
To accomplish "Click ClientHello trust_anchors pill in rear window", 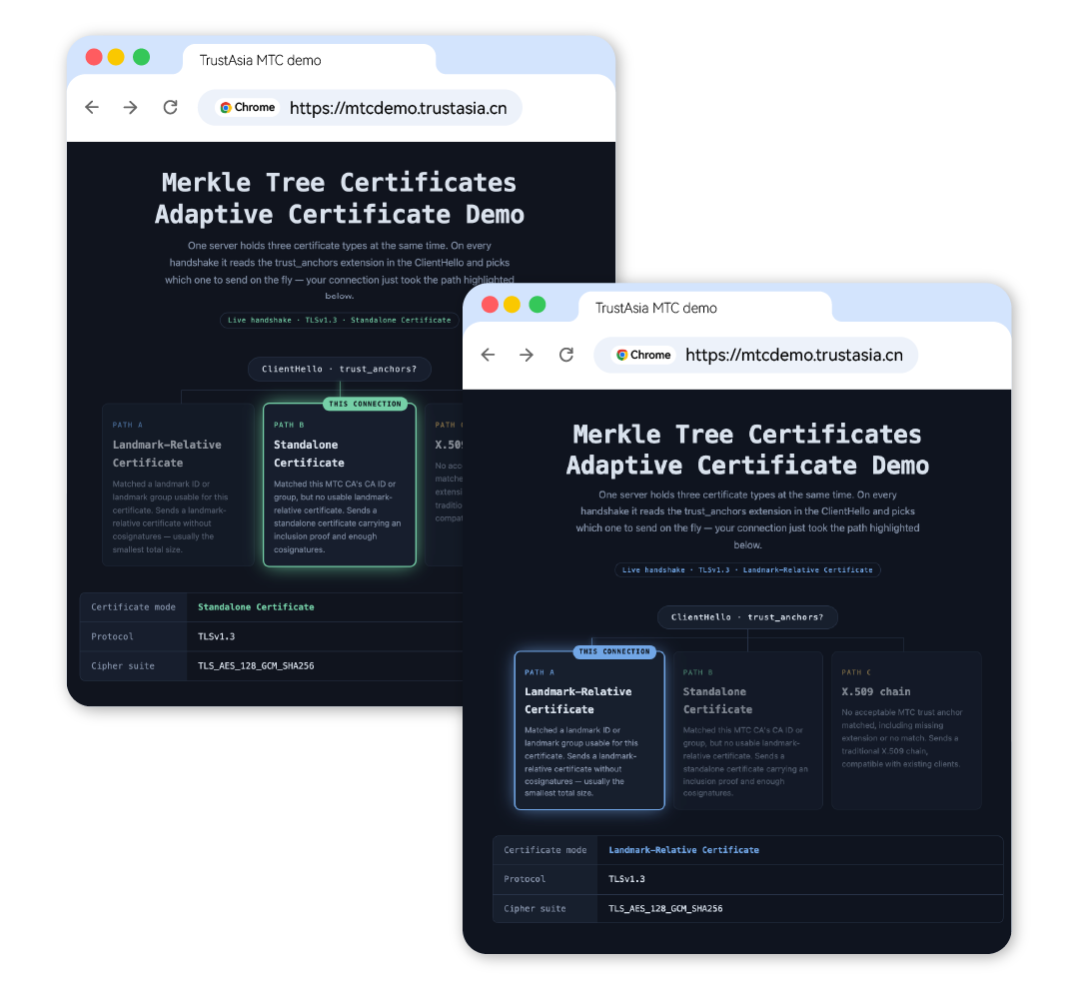I will coord(340,369).
